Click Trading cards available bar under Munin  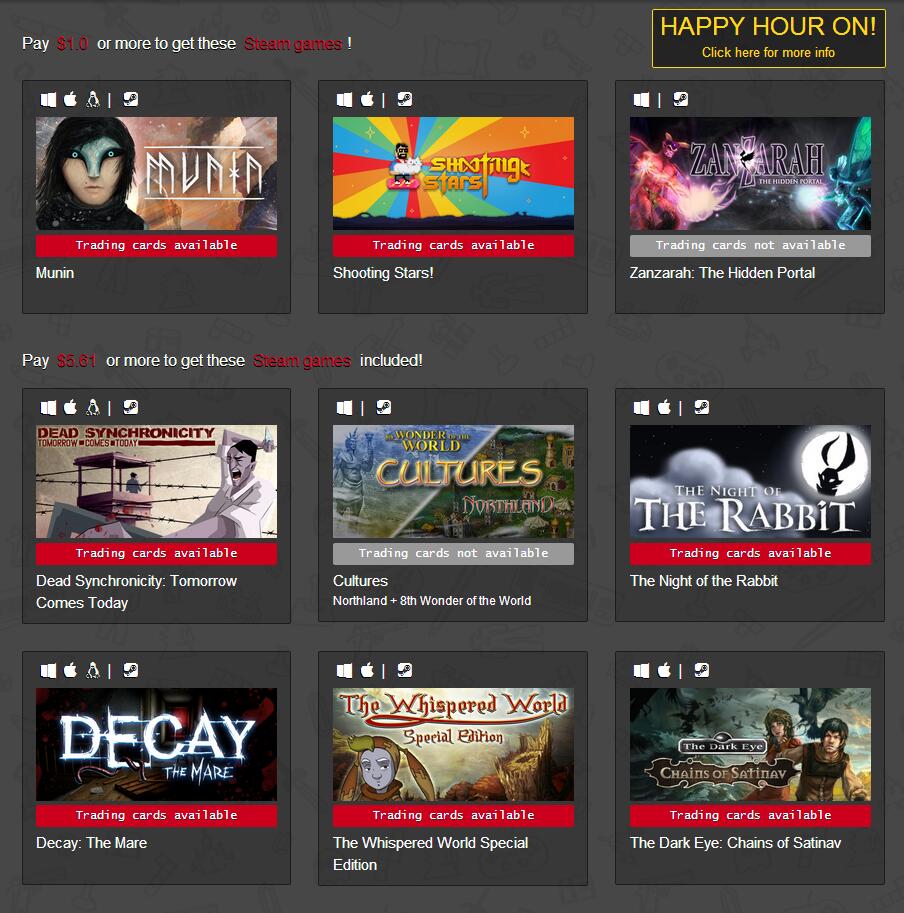pyautogui.click(x=157, y=246)
